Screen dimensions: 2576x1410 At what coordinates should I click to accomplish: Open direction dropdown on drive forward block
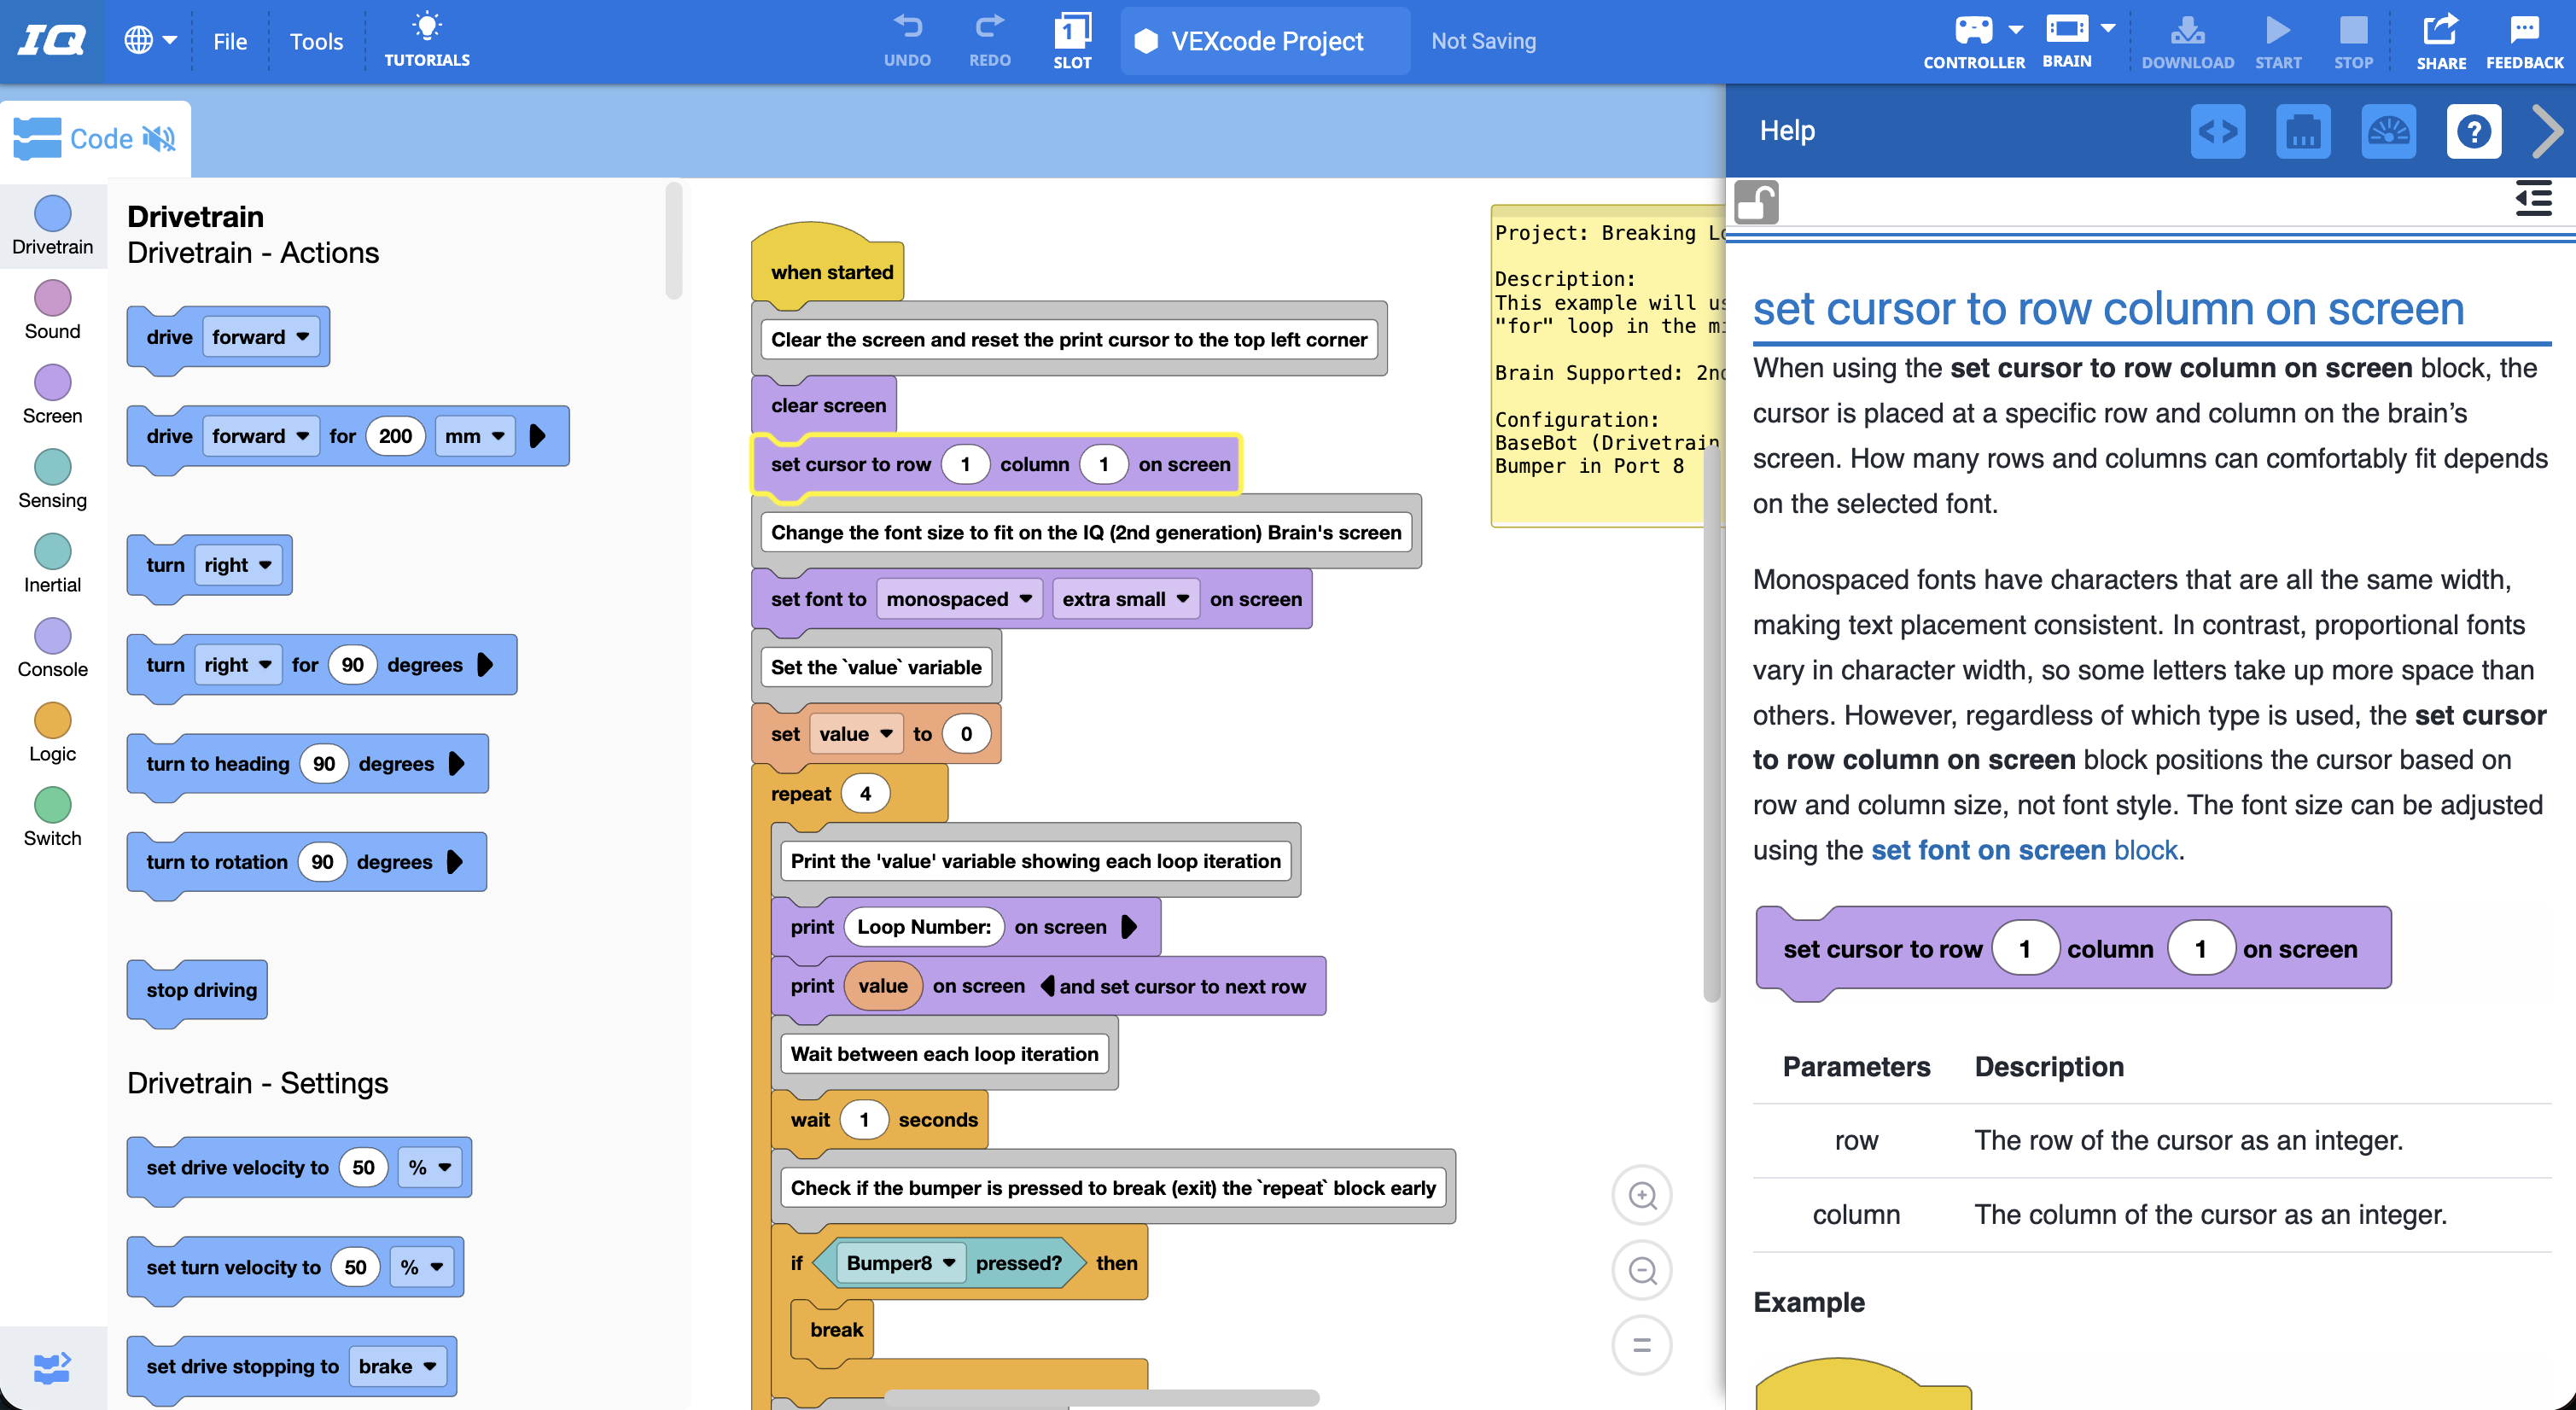click(x=260, y=337)
